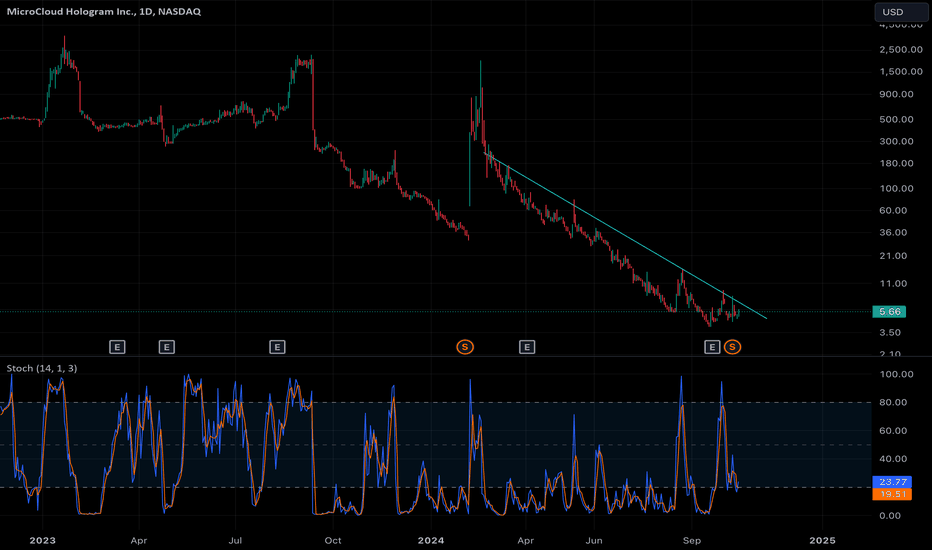Click the earnings E marker just after Apr 2023
This screenshot has height=550, width=932.
pos(166,347)
